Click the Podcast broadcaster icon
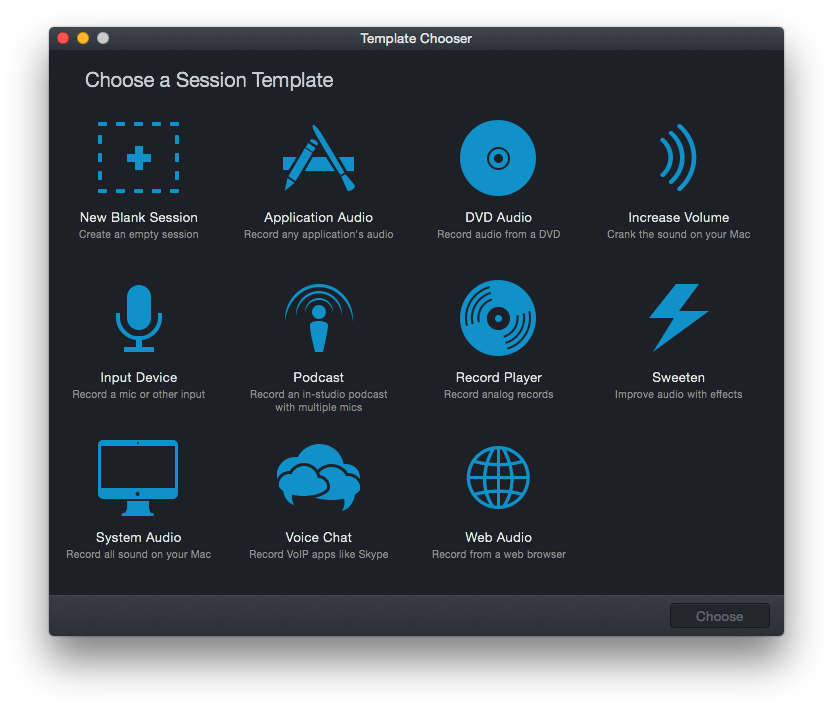Image resolution: width=832 pixels, height=710 pixels. 318,317
